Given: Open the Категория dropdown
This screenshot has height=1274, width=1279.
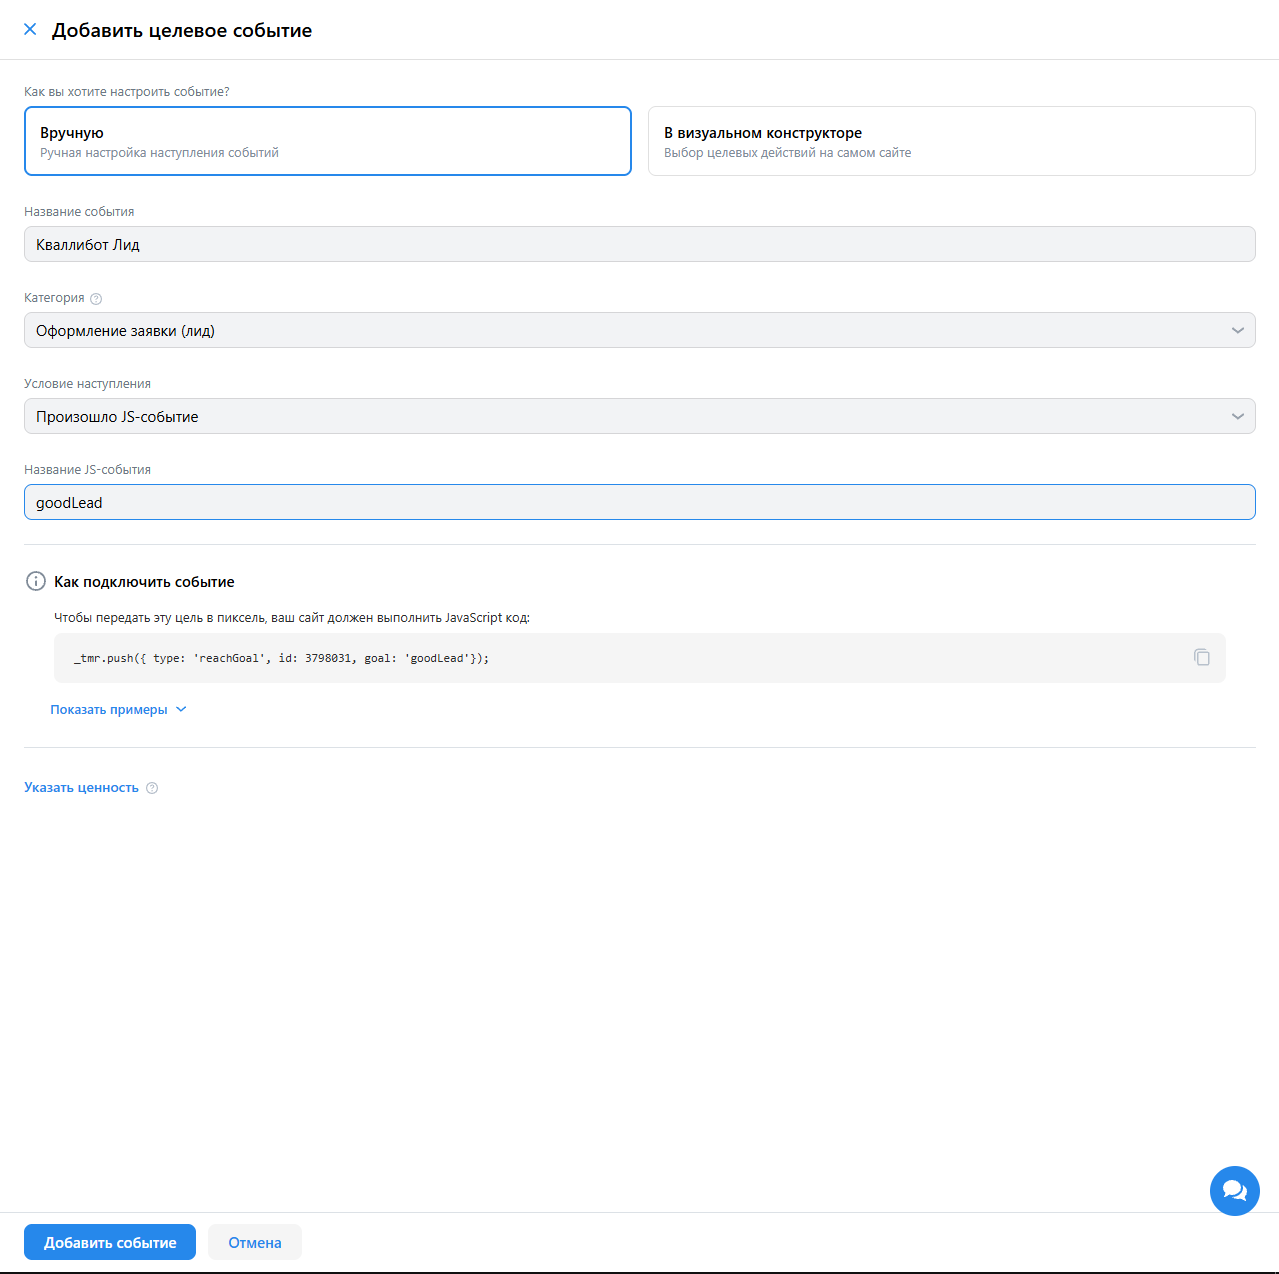Looking at the screenshot, I should click(639, 330).
